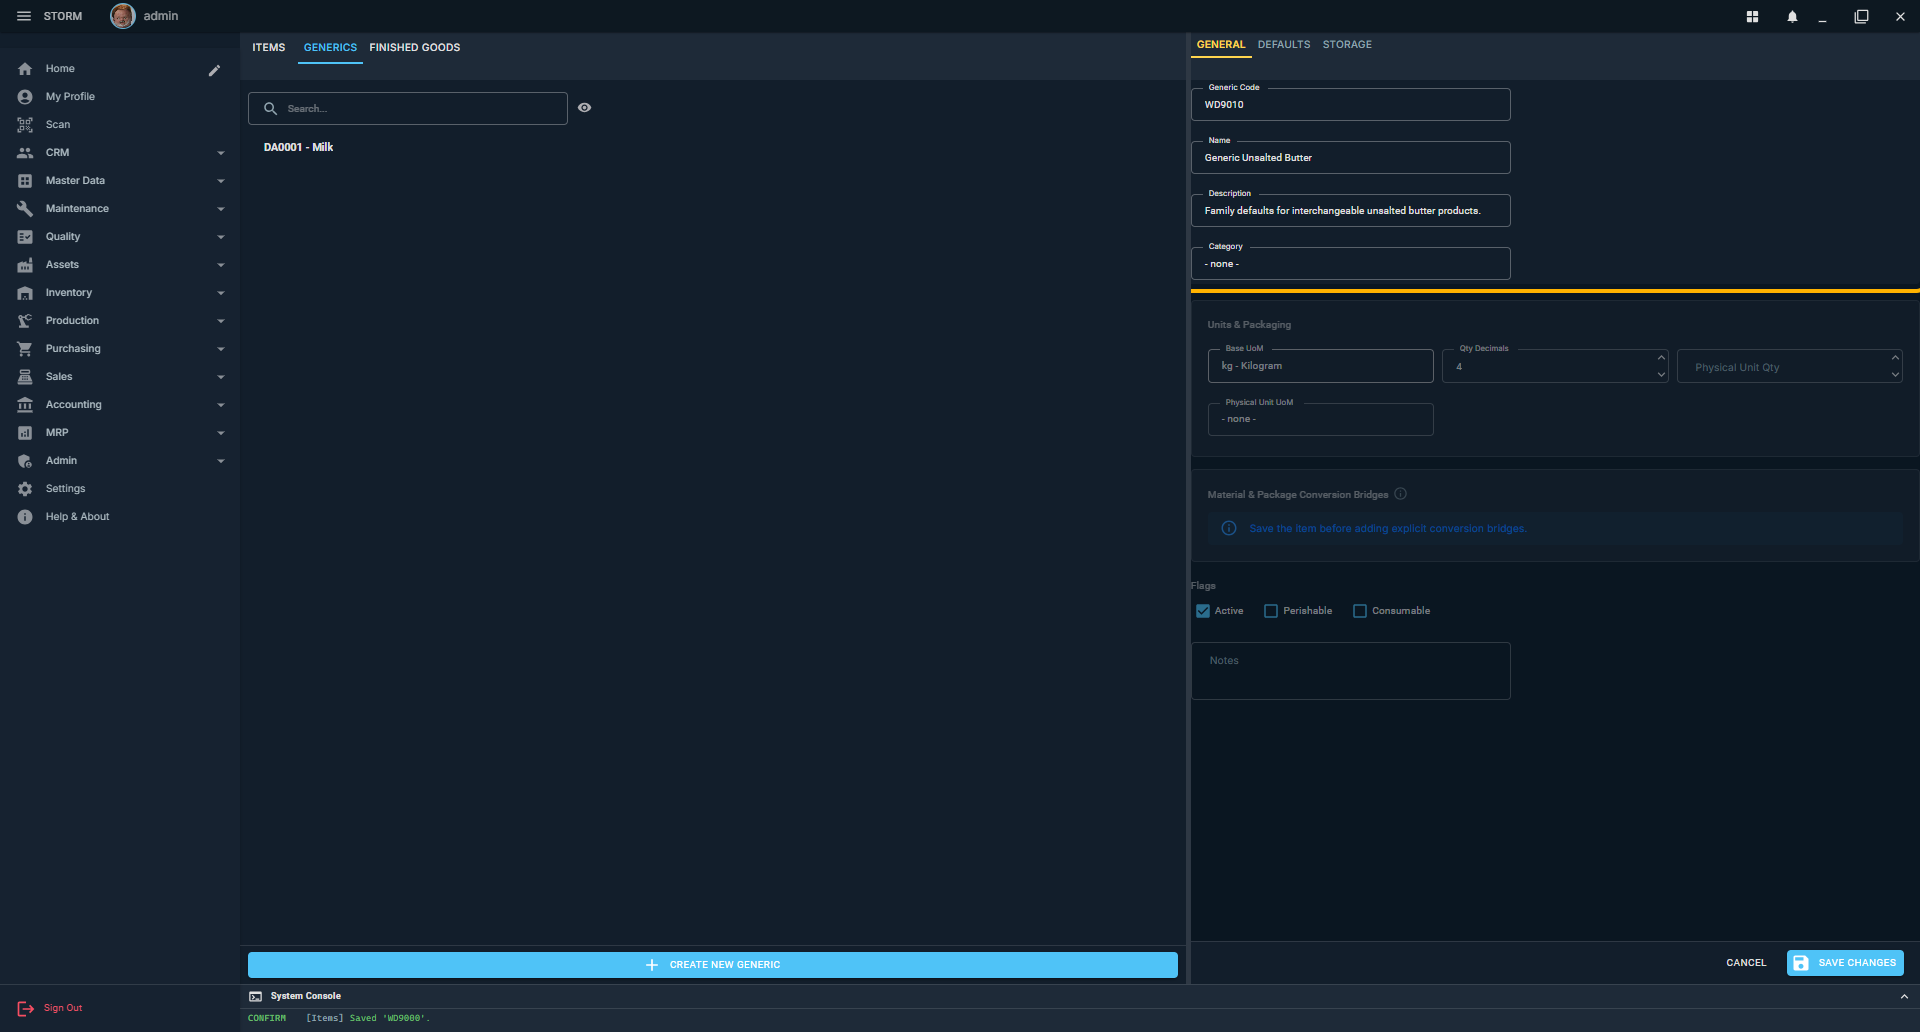
Task: Click the Inventory warehouse icon
Action: [25, 293]
